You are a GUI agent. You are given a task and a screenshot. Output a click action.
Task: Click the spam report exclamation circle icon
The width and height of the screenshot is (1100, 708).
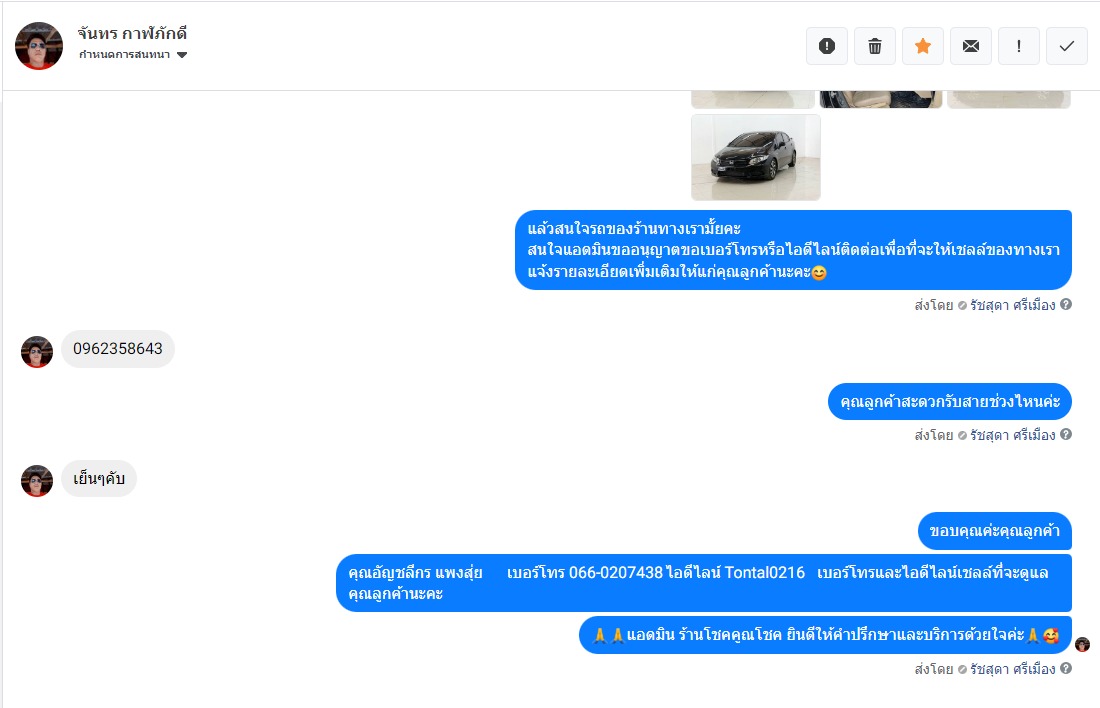826,46
